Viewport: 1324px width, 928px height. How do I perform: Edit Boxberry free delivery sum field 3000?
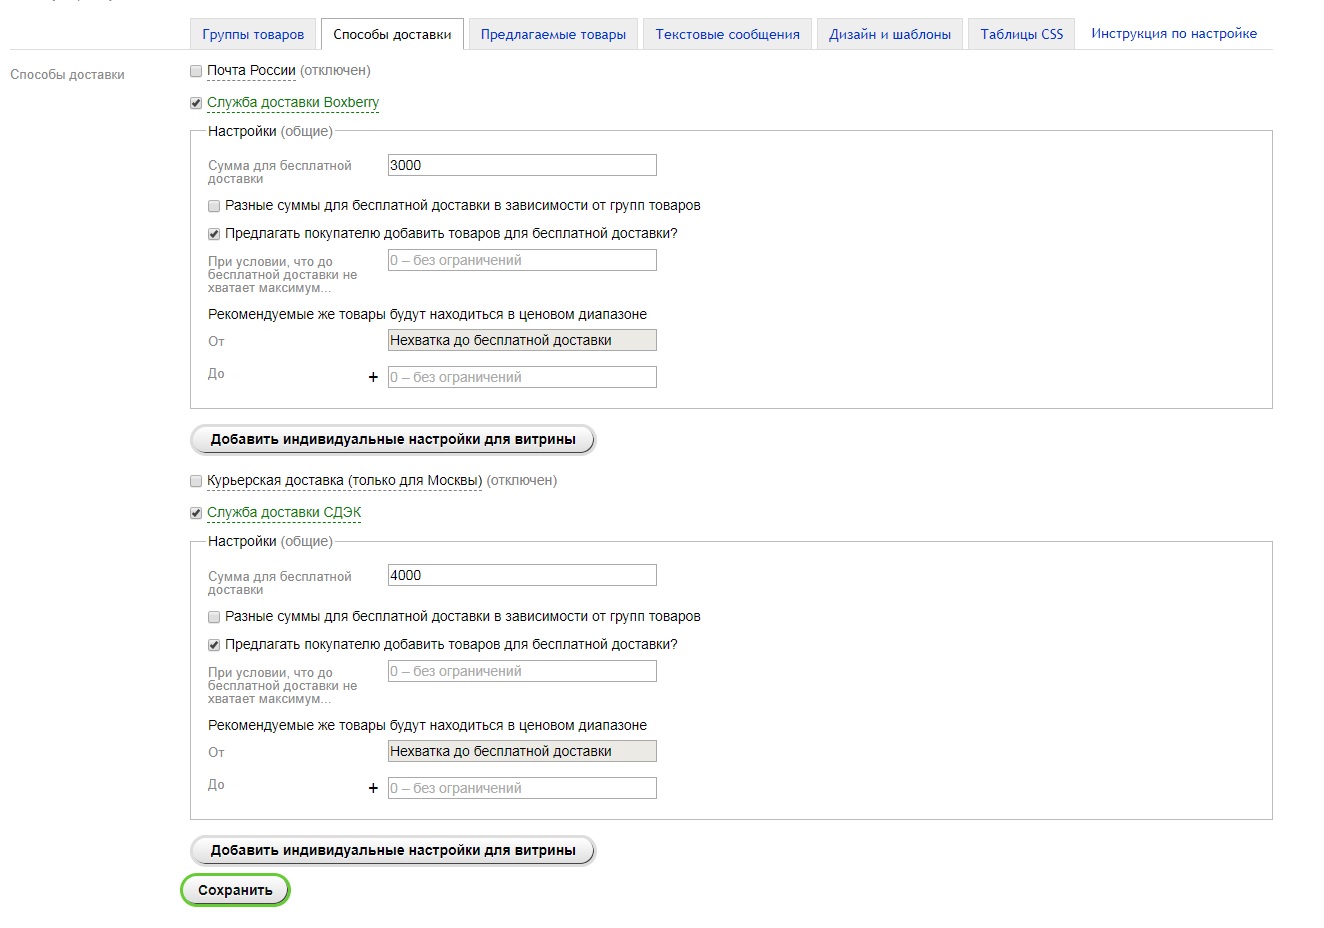(522, 165)
